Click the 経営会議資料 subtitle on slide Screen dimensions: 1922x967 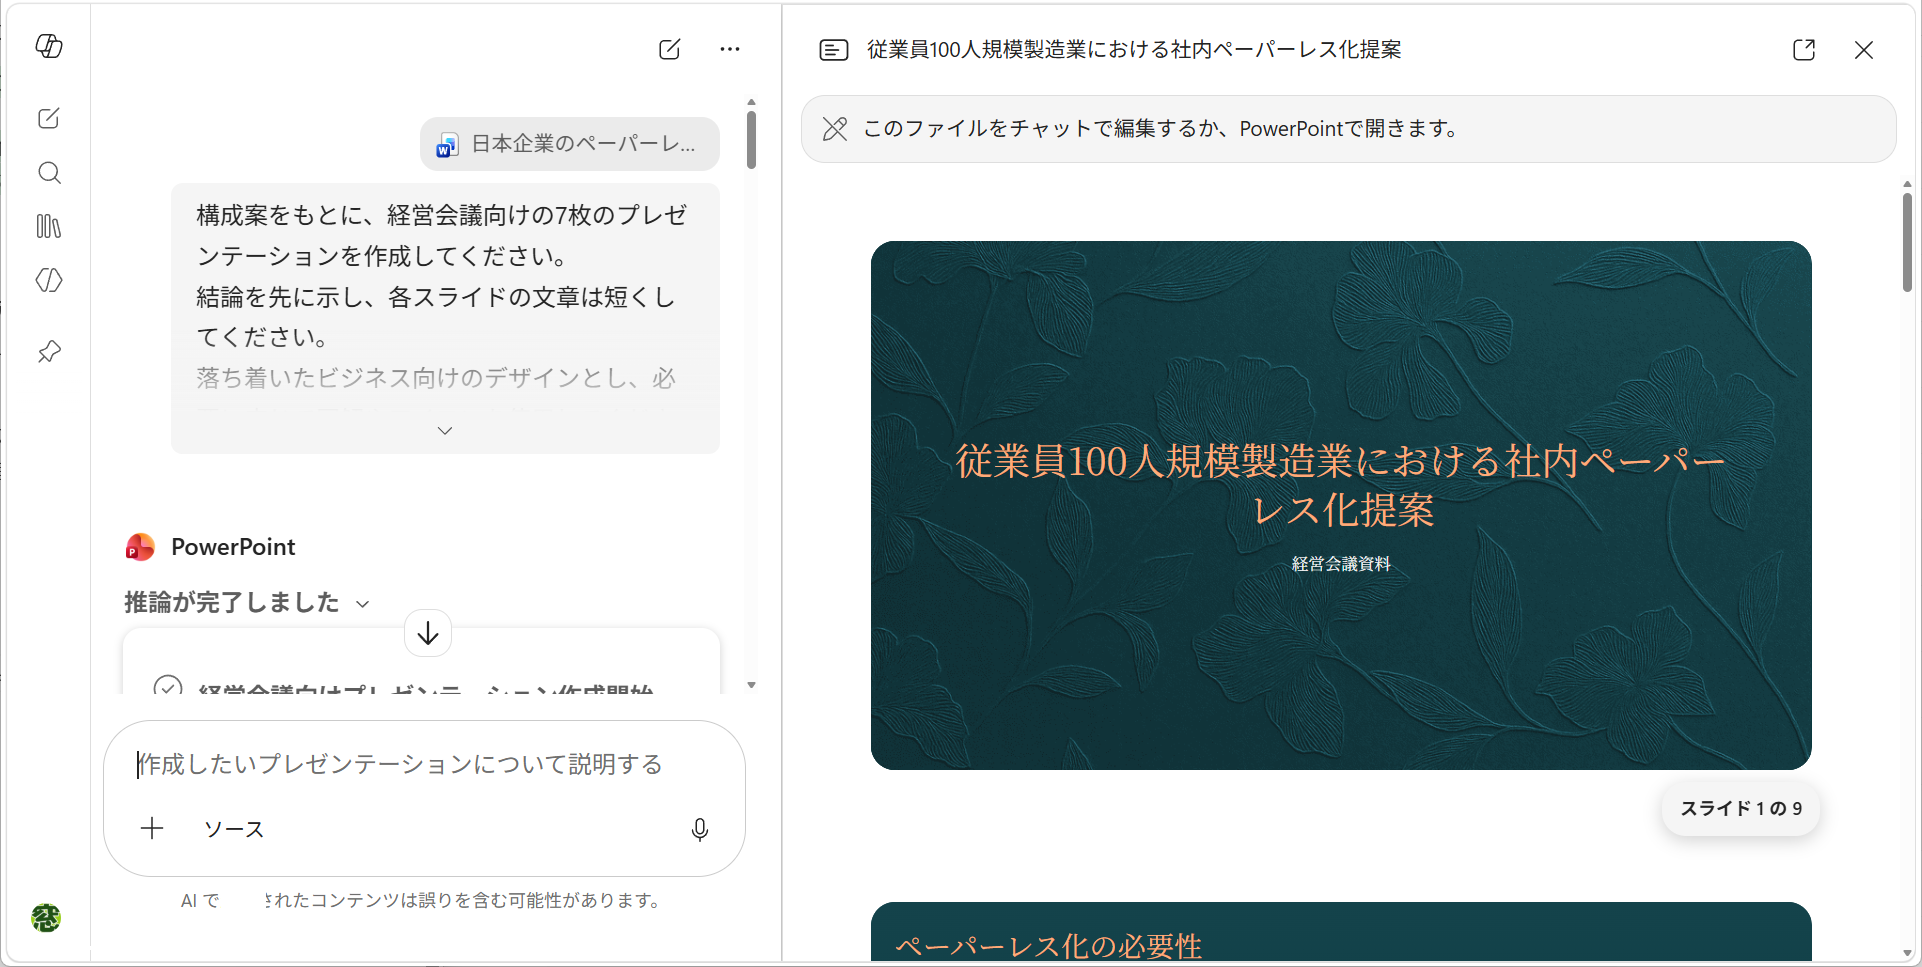(x=1341, y=564)
